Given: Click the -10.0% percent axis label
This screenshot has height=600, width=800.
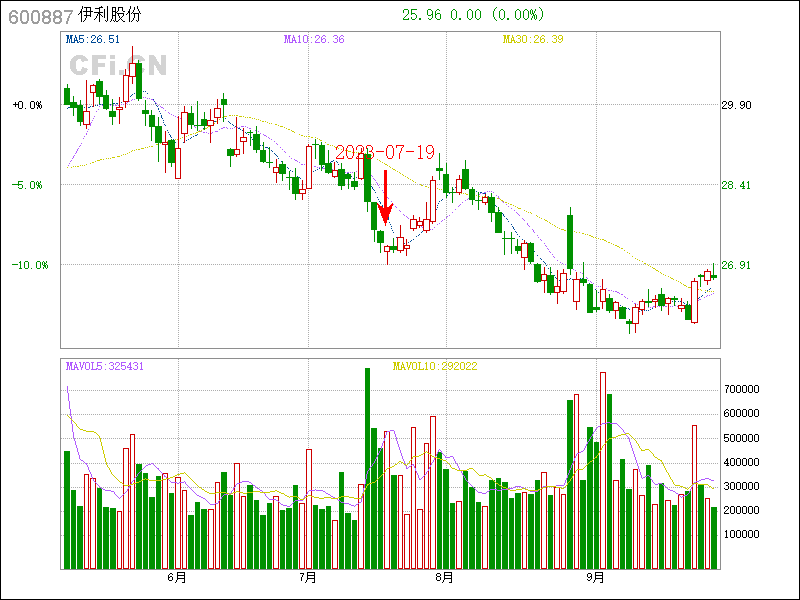Looking at the screenshot, I should coord(27,265).
